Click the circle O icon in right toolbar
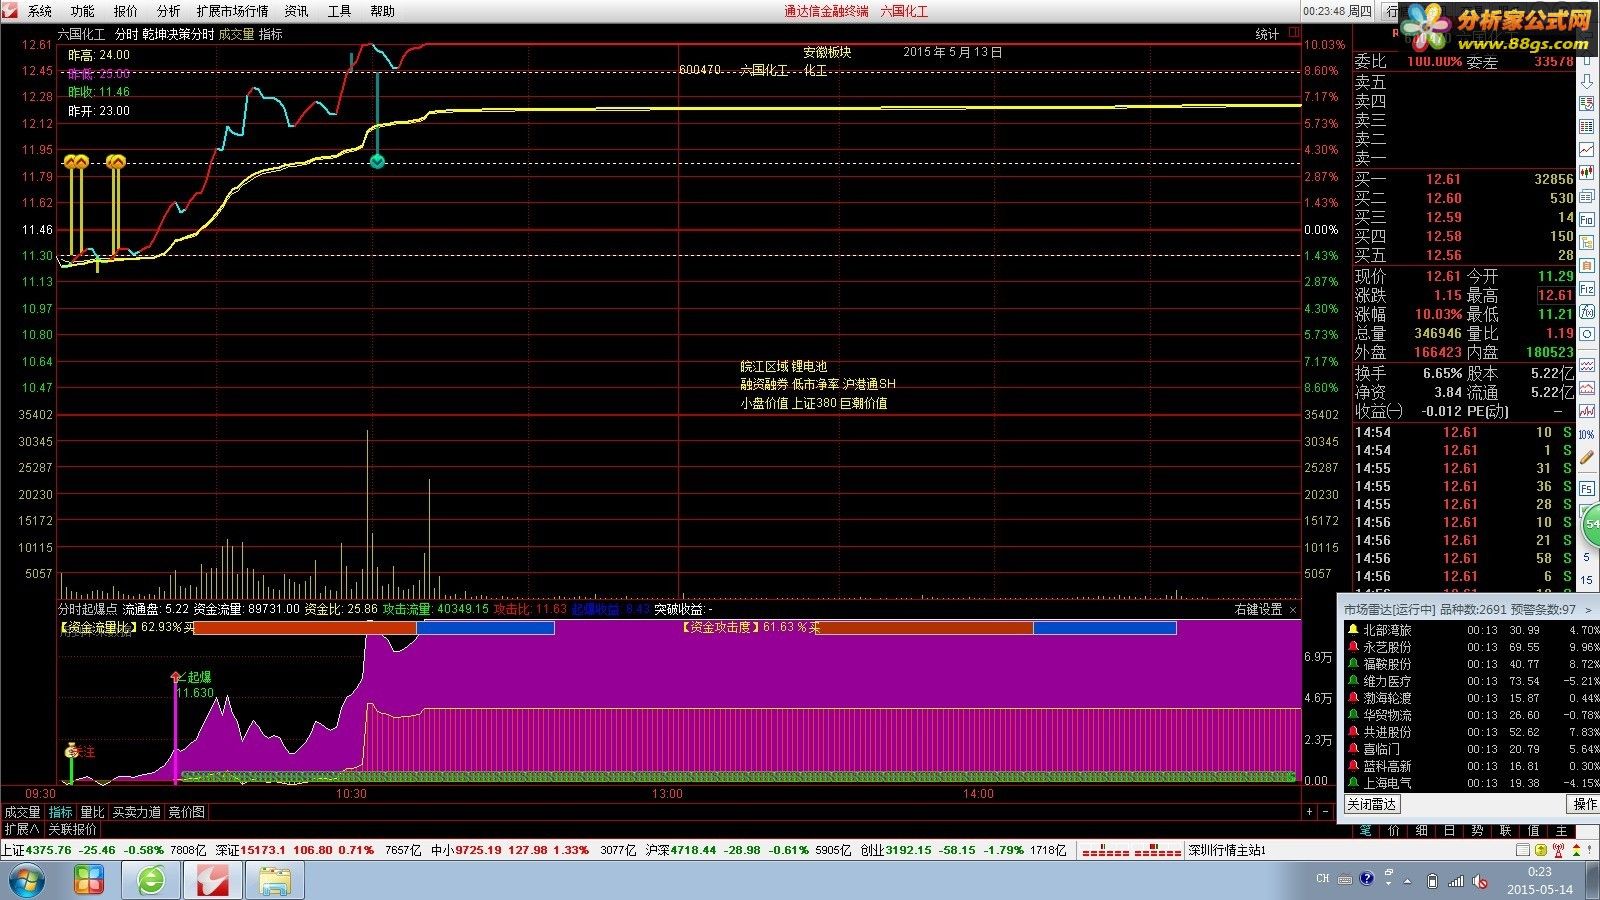 (x=1587, y=334)
